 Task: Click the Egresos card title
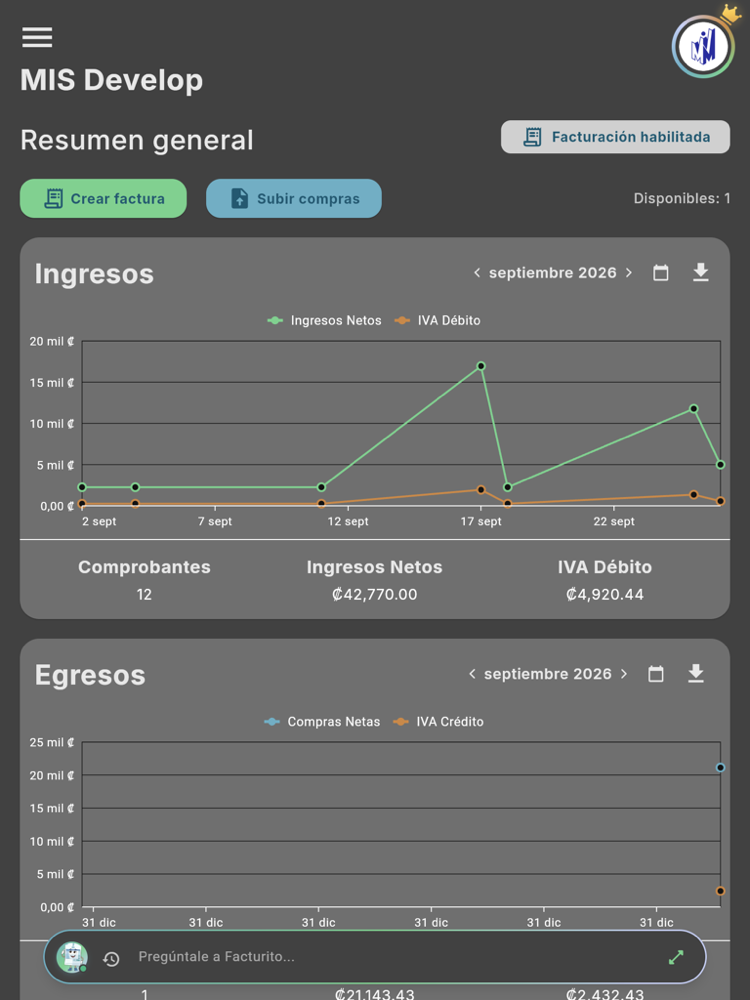[90, 675]
